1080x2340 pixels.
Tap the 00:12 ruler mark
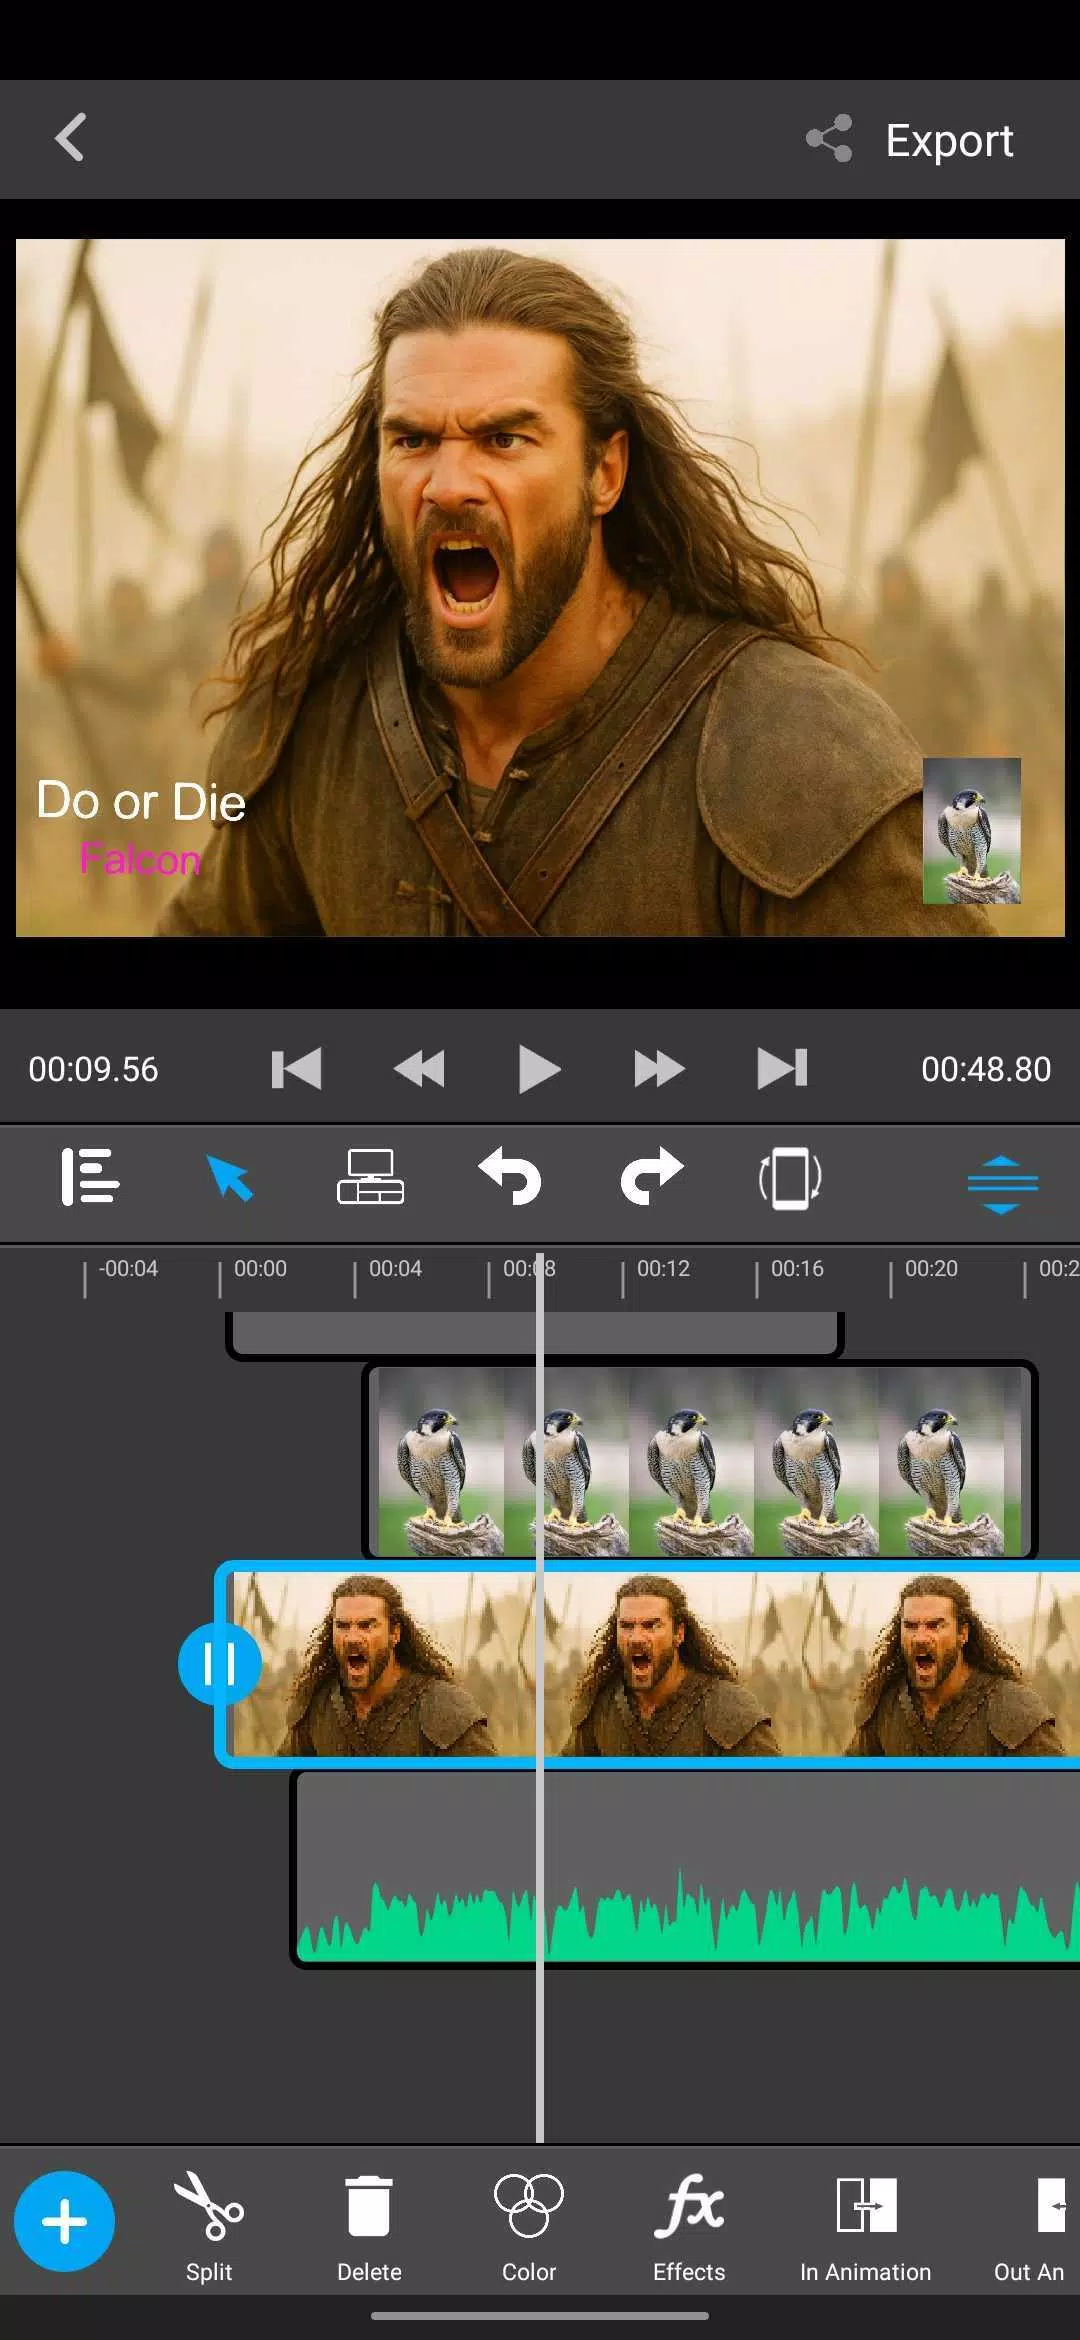point(663,1268)
